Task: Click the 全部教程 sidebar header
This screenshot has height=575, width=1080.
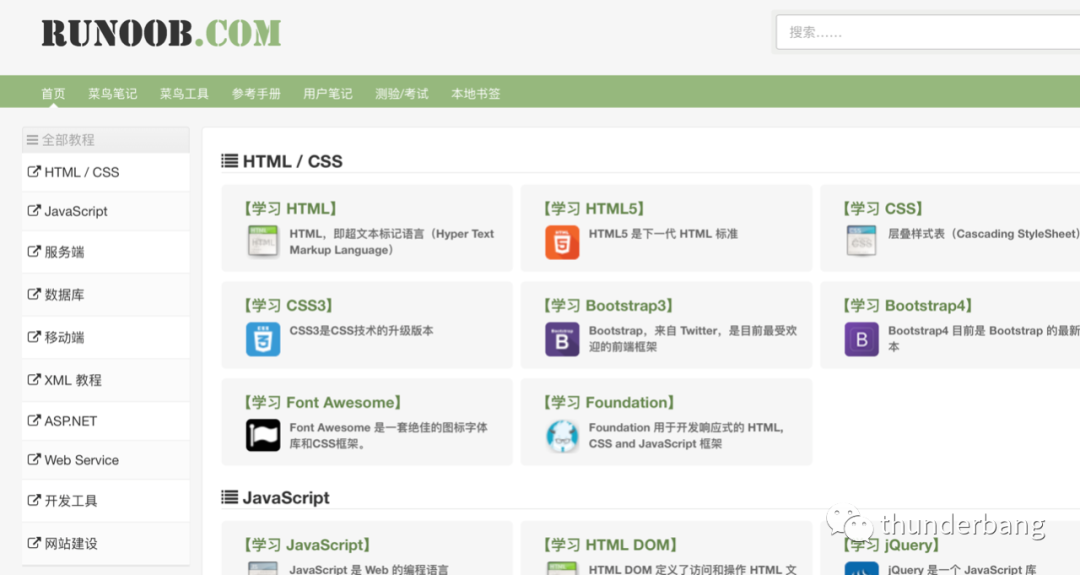Action: coord(105,140)
